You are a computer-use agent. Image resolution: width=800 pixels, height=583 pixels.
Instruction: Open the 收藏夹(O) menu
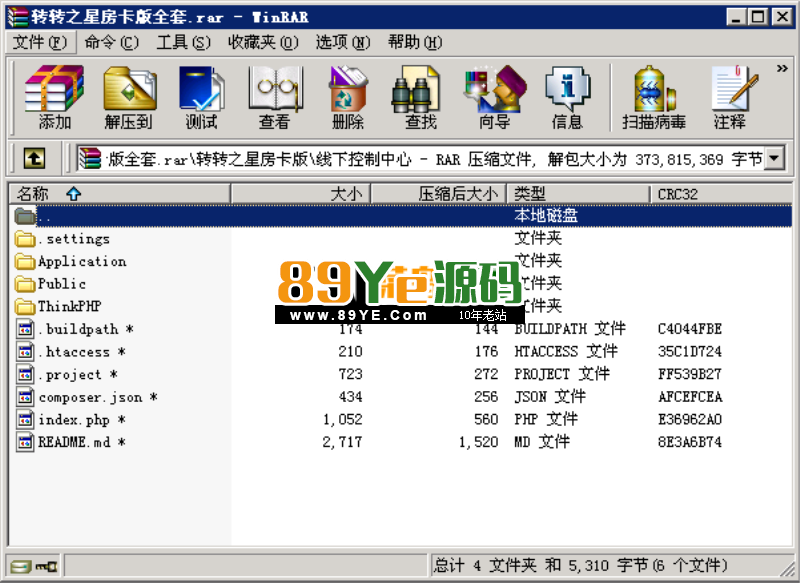[263, 42]
